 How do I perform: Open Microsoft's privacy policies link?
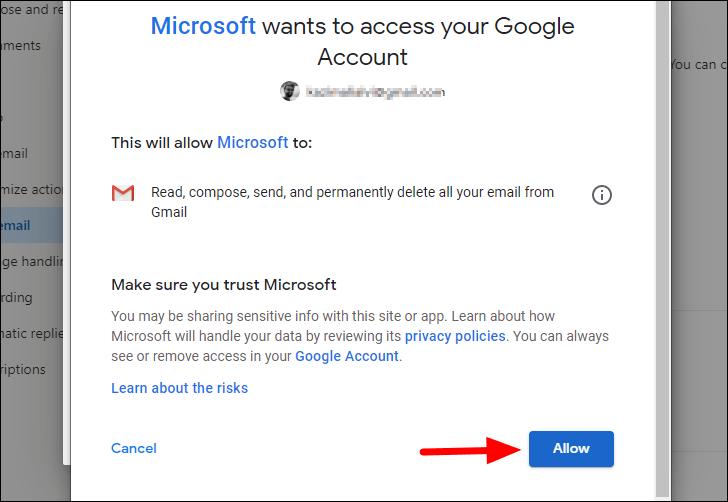click(455, 336)
